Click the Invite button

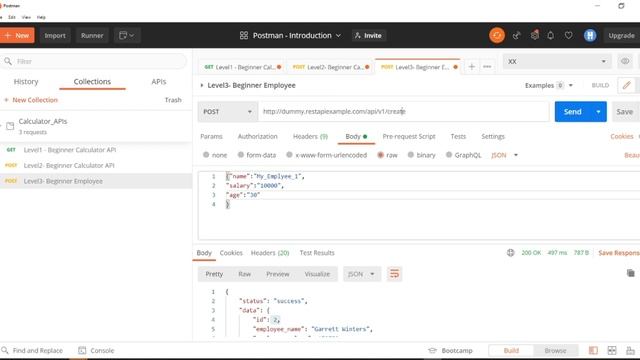pyautogui.click(x=368, y=36)
